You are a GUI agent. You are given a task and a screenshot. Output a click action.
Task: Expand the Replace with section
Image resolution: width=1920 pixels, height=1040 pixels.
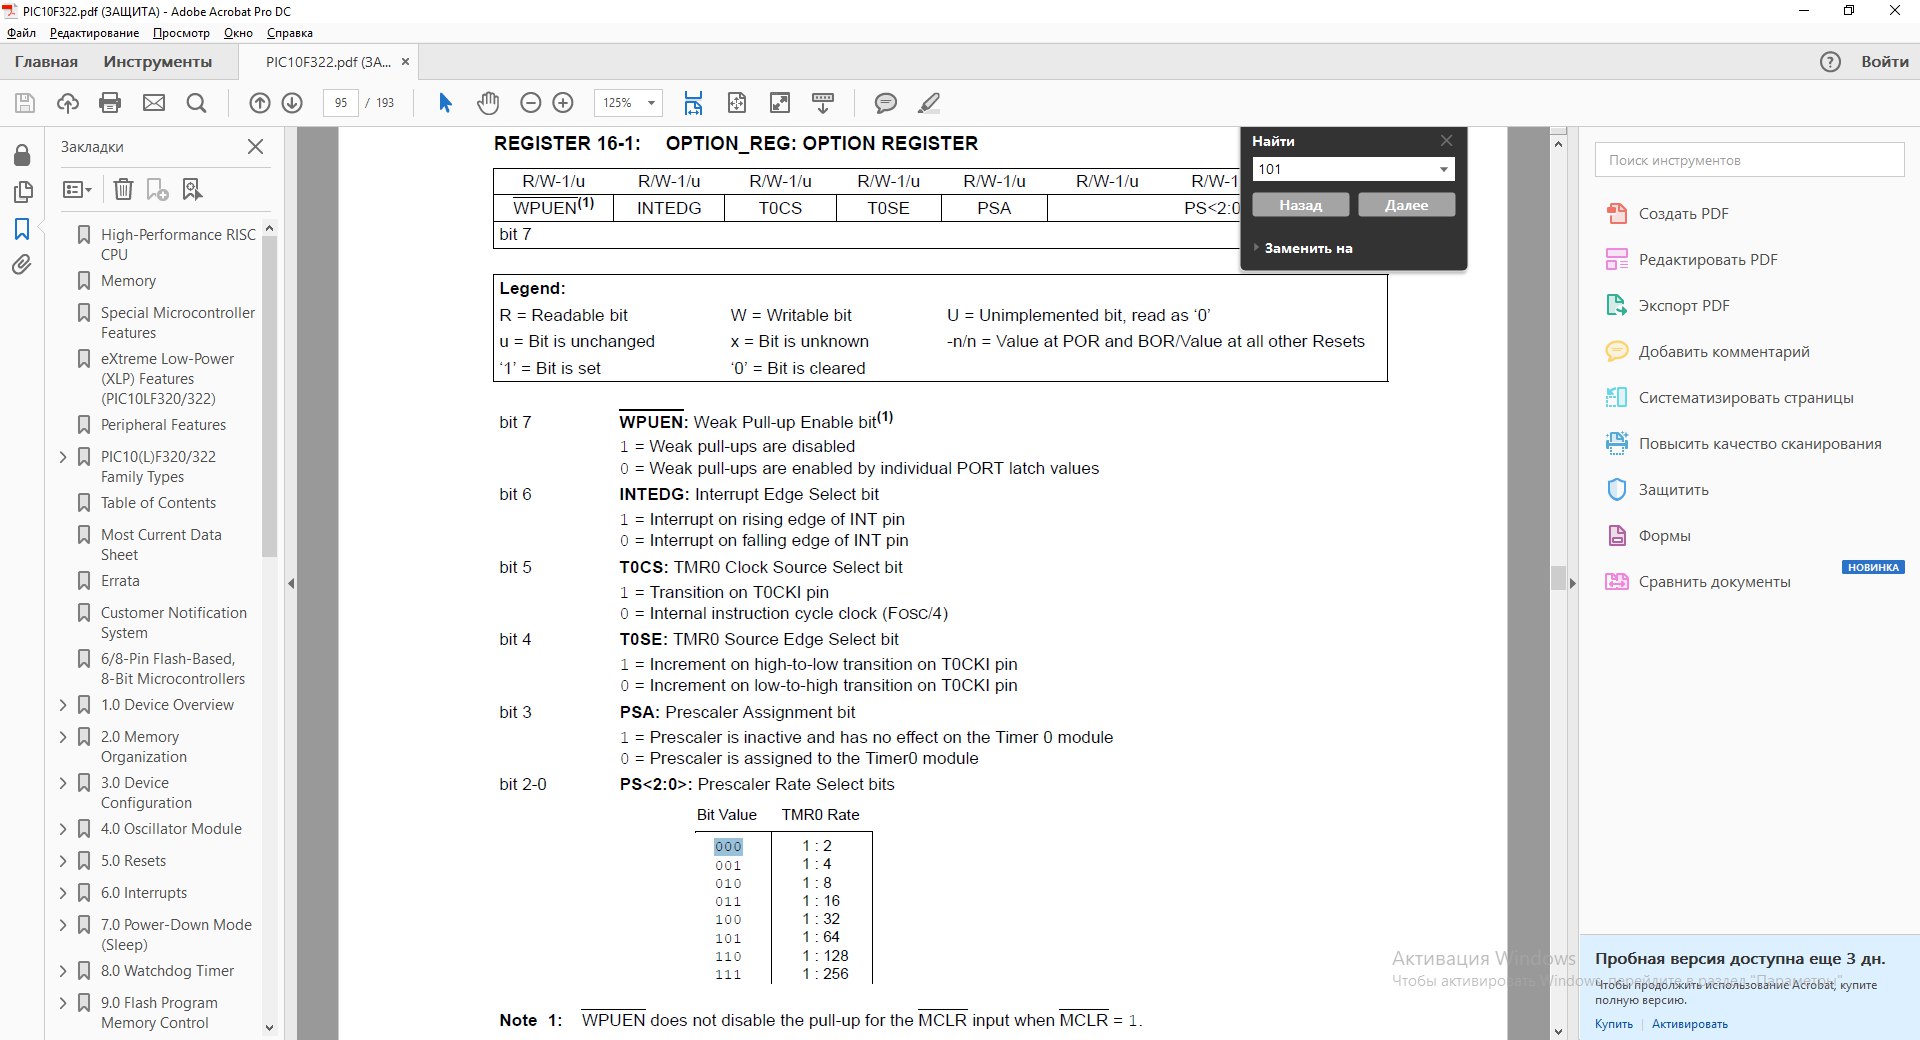point(1305,248)
